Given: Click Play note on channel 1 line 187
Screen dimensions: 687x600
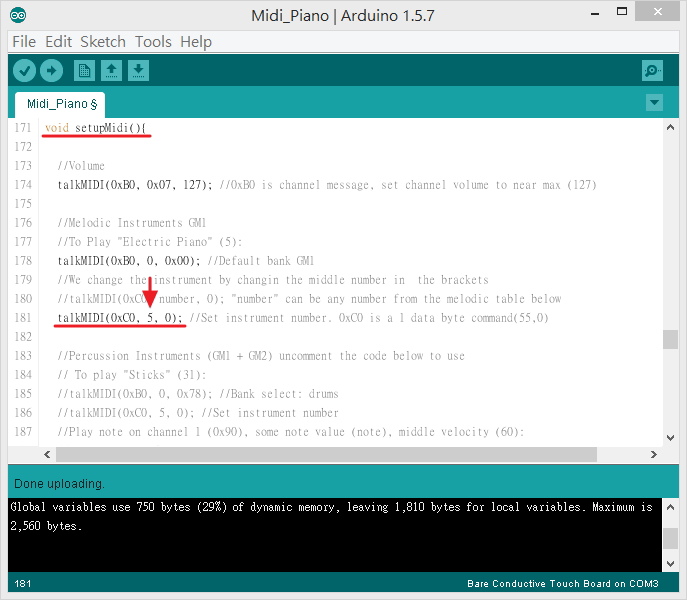Looking at the screenshot, I should click(291, 432).
